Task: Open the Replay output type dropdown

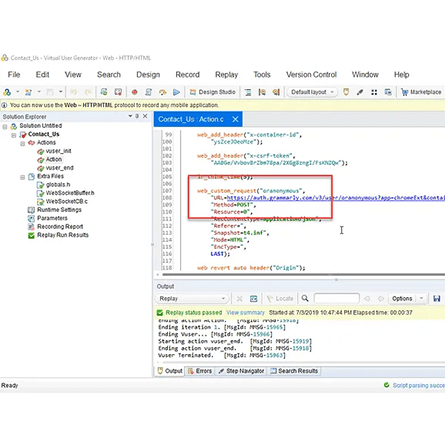Action: point(192,298)
